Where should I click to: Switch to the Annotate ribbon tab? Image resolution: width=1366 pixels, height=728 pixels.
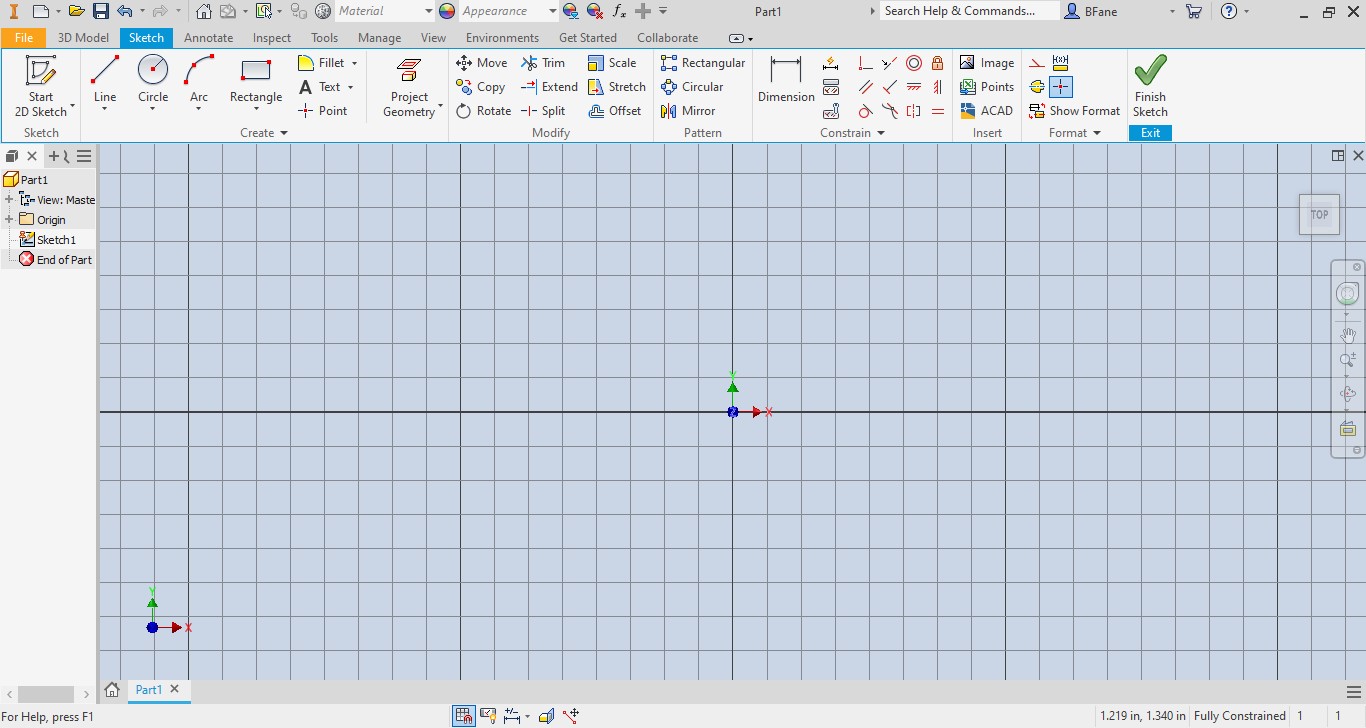(x=208, y=37)
